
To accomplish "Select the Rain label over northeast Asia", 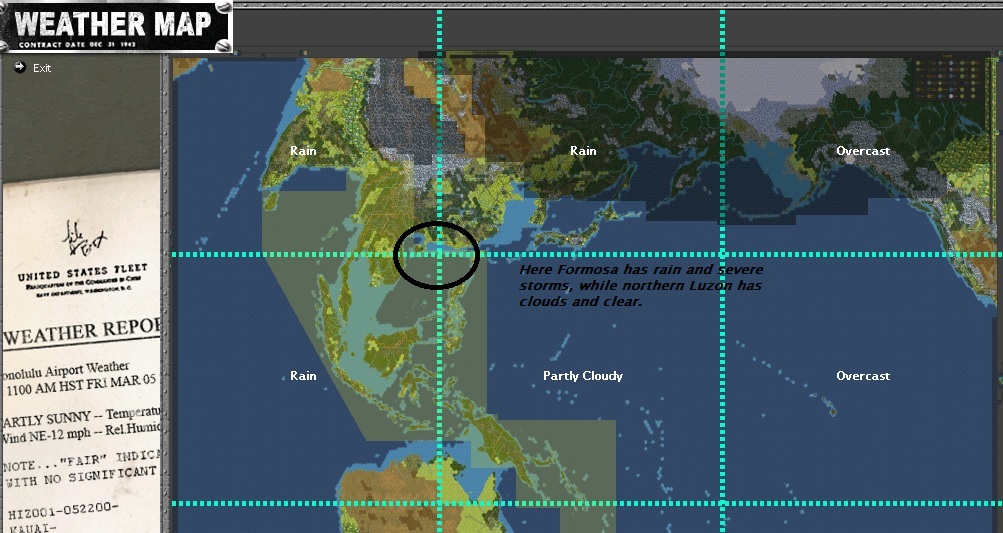I will pyautogui.click(x=583, y=151).
